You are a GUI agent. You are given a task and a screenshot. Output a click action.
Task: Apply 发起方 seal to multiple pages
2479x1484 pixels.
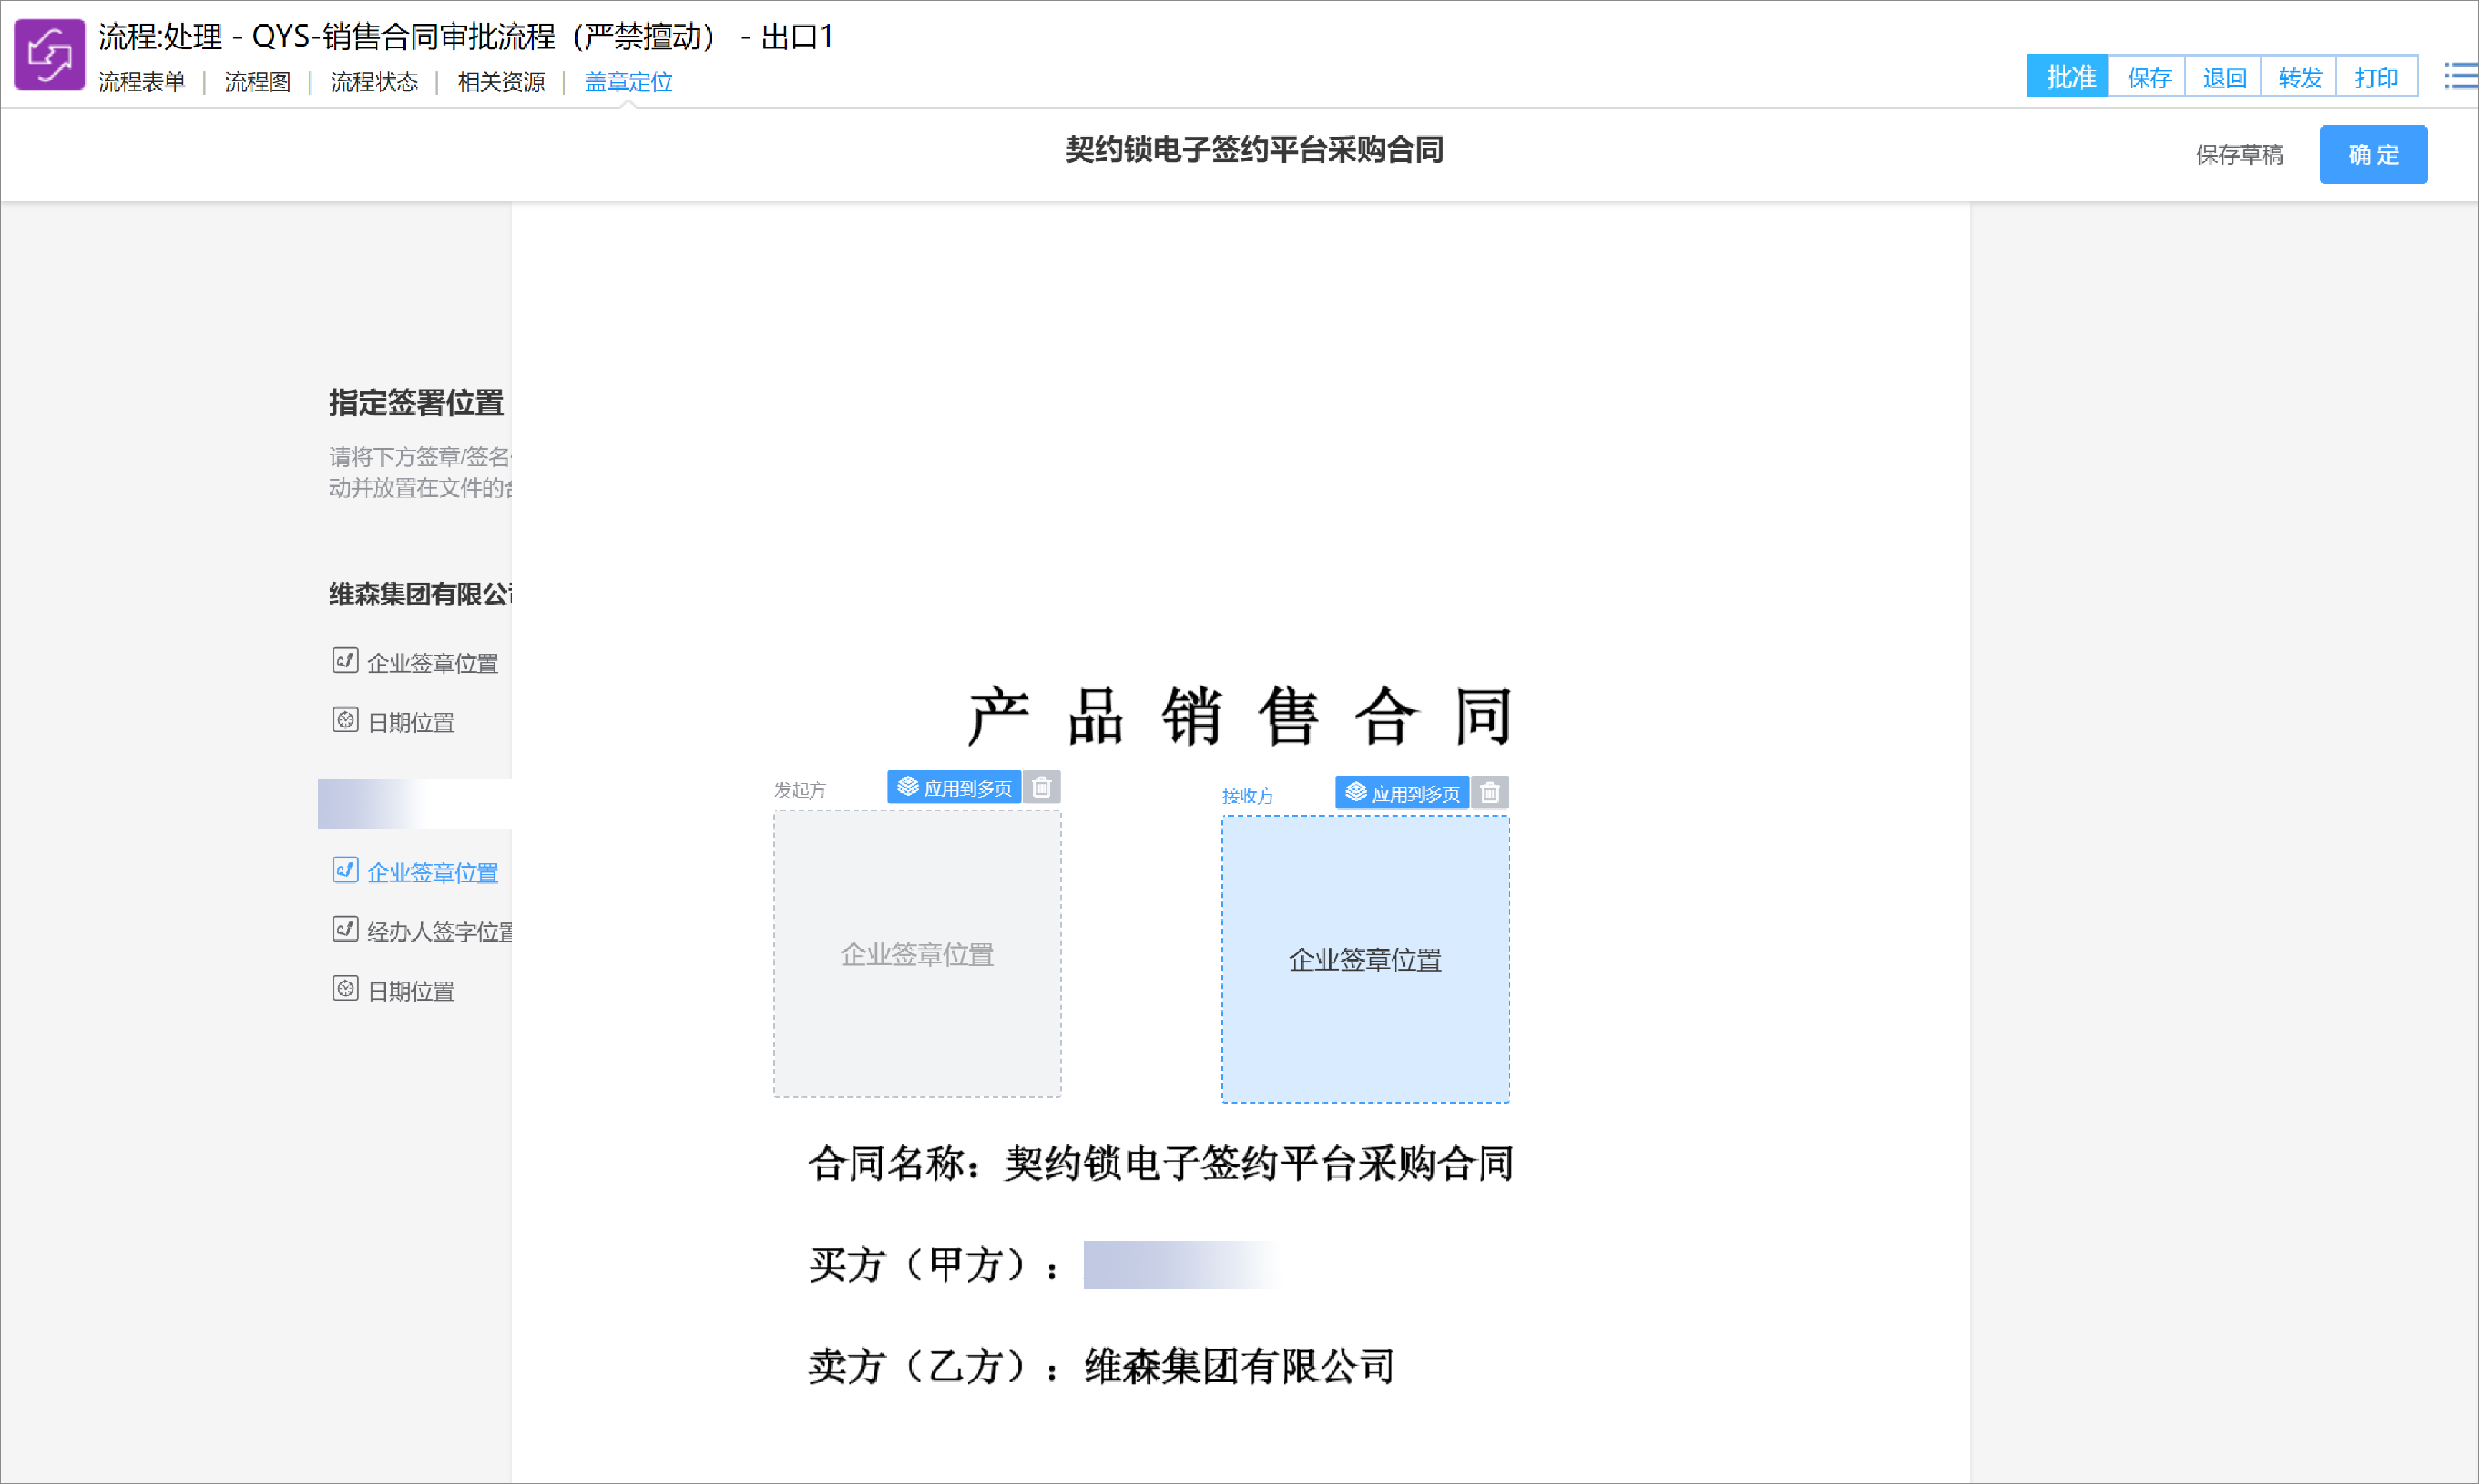[954, 788]
